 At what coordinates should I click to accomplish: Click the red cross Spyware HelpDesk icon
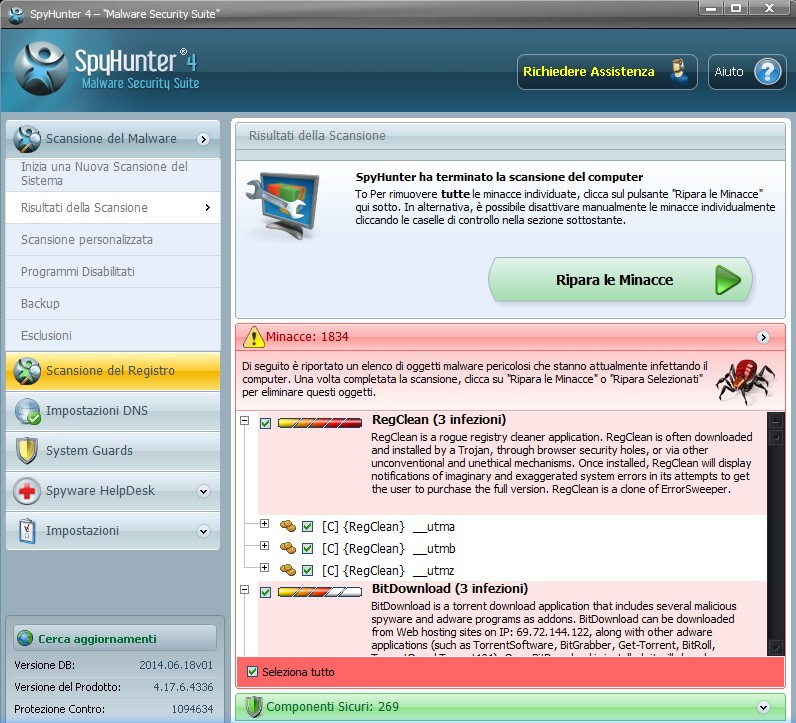[27, 491]
